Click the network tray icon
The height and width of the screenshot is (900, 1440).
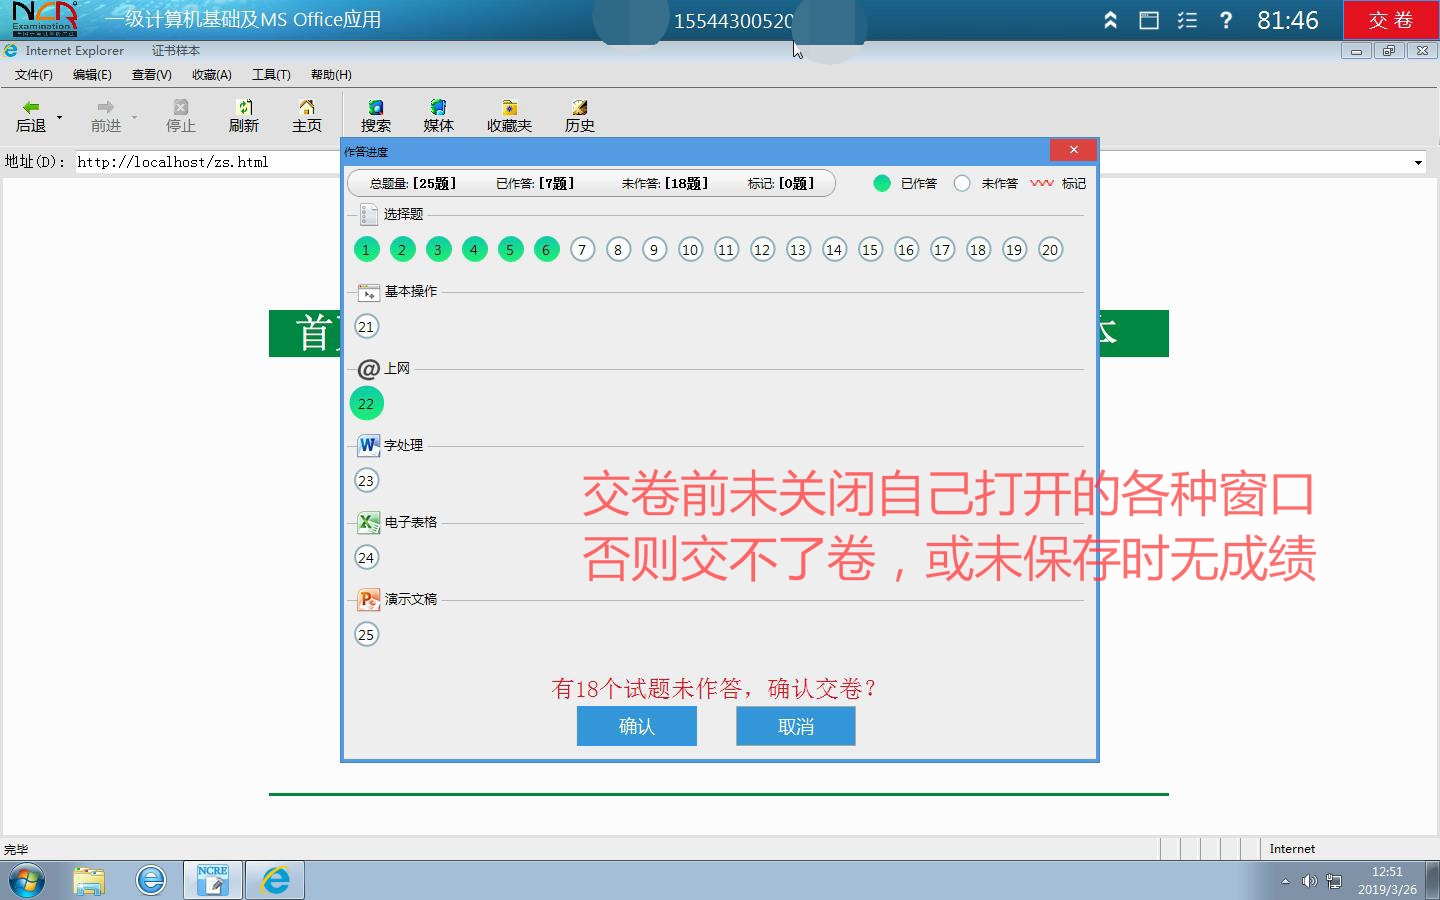coord(1334,881)
